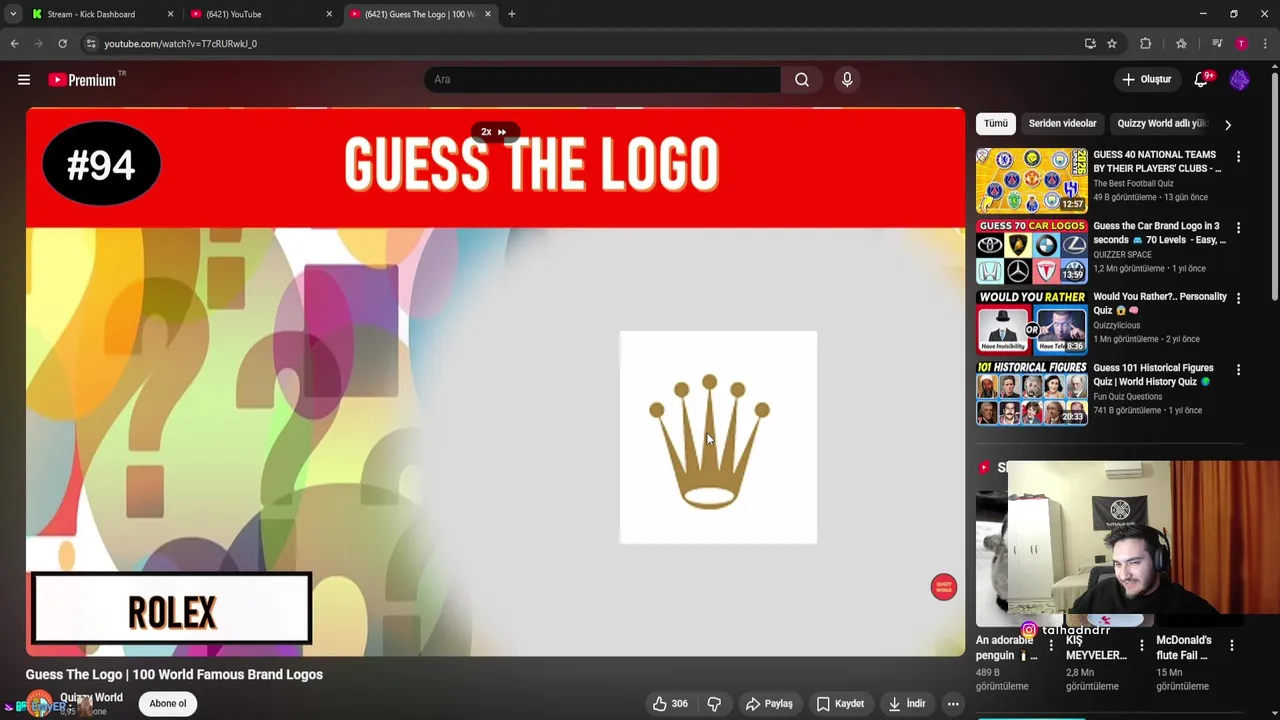
Task: Close the Guess The Logo tab
Action: pos(488,14)
